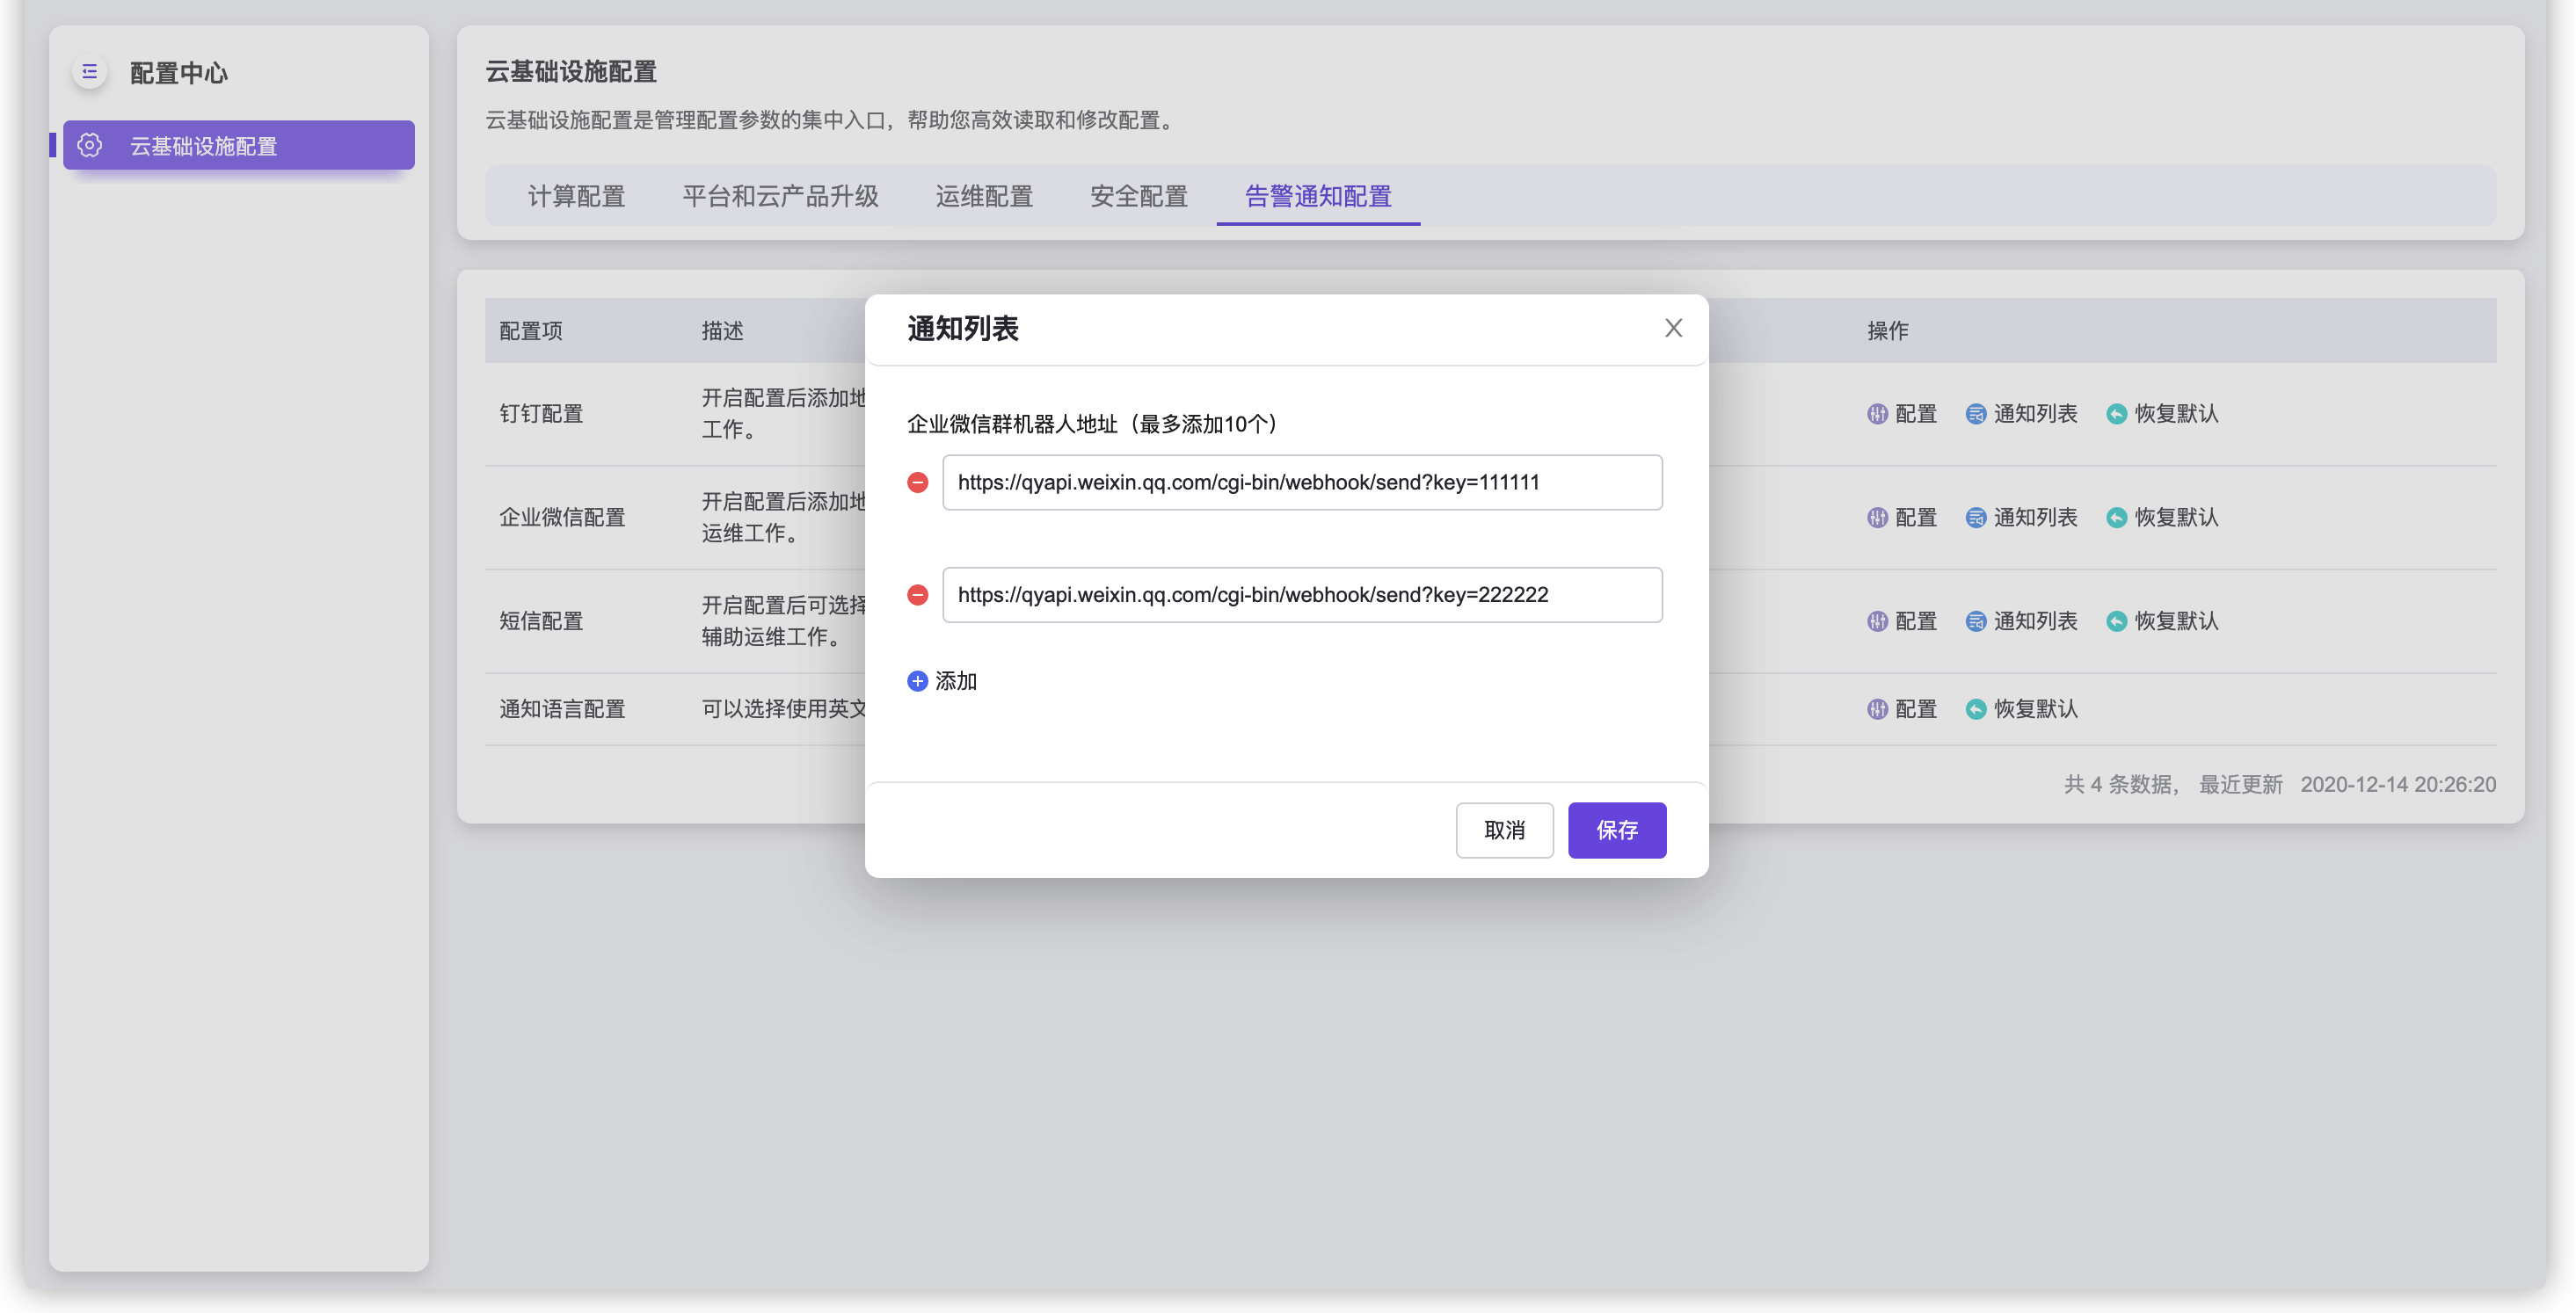The height and width of the screenshot is (1313, 2576).
Task: Click the blue plus 添加 icon
Action: (917, 681)
